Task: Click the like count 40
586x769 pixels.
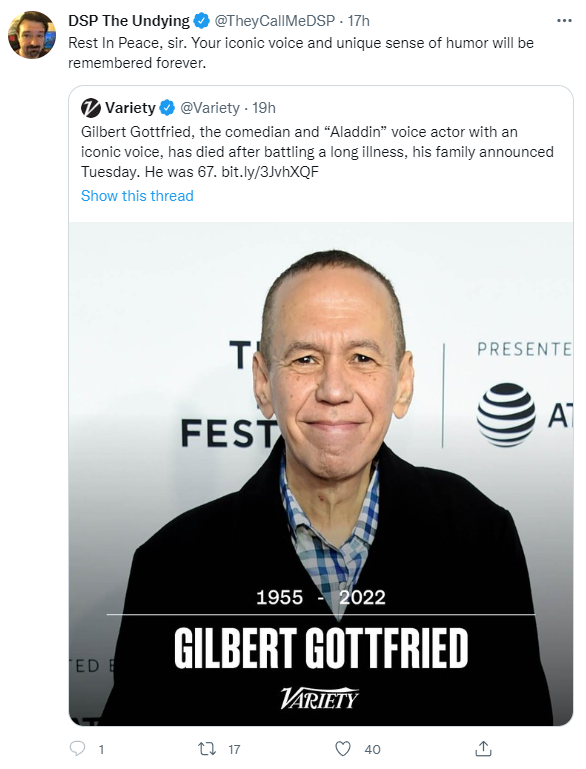Action: [373, 749]
